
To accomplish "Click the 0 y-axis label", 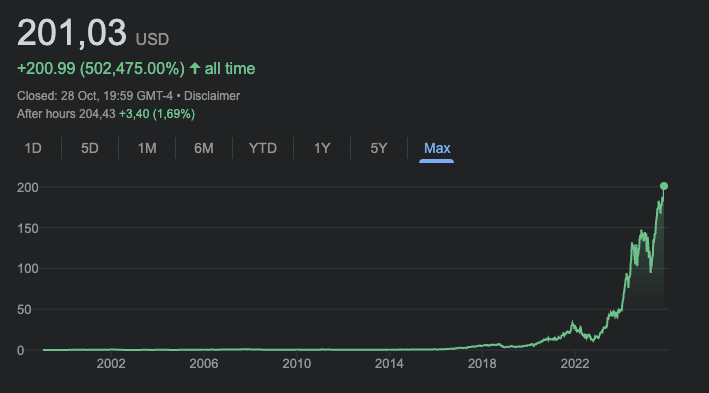I will pos(20,350).
